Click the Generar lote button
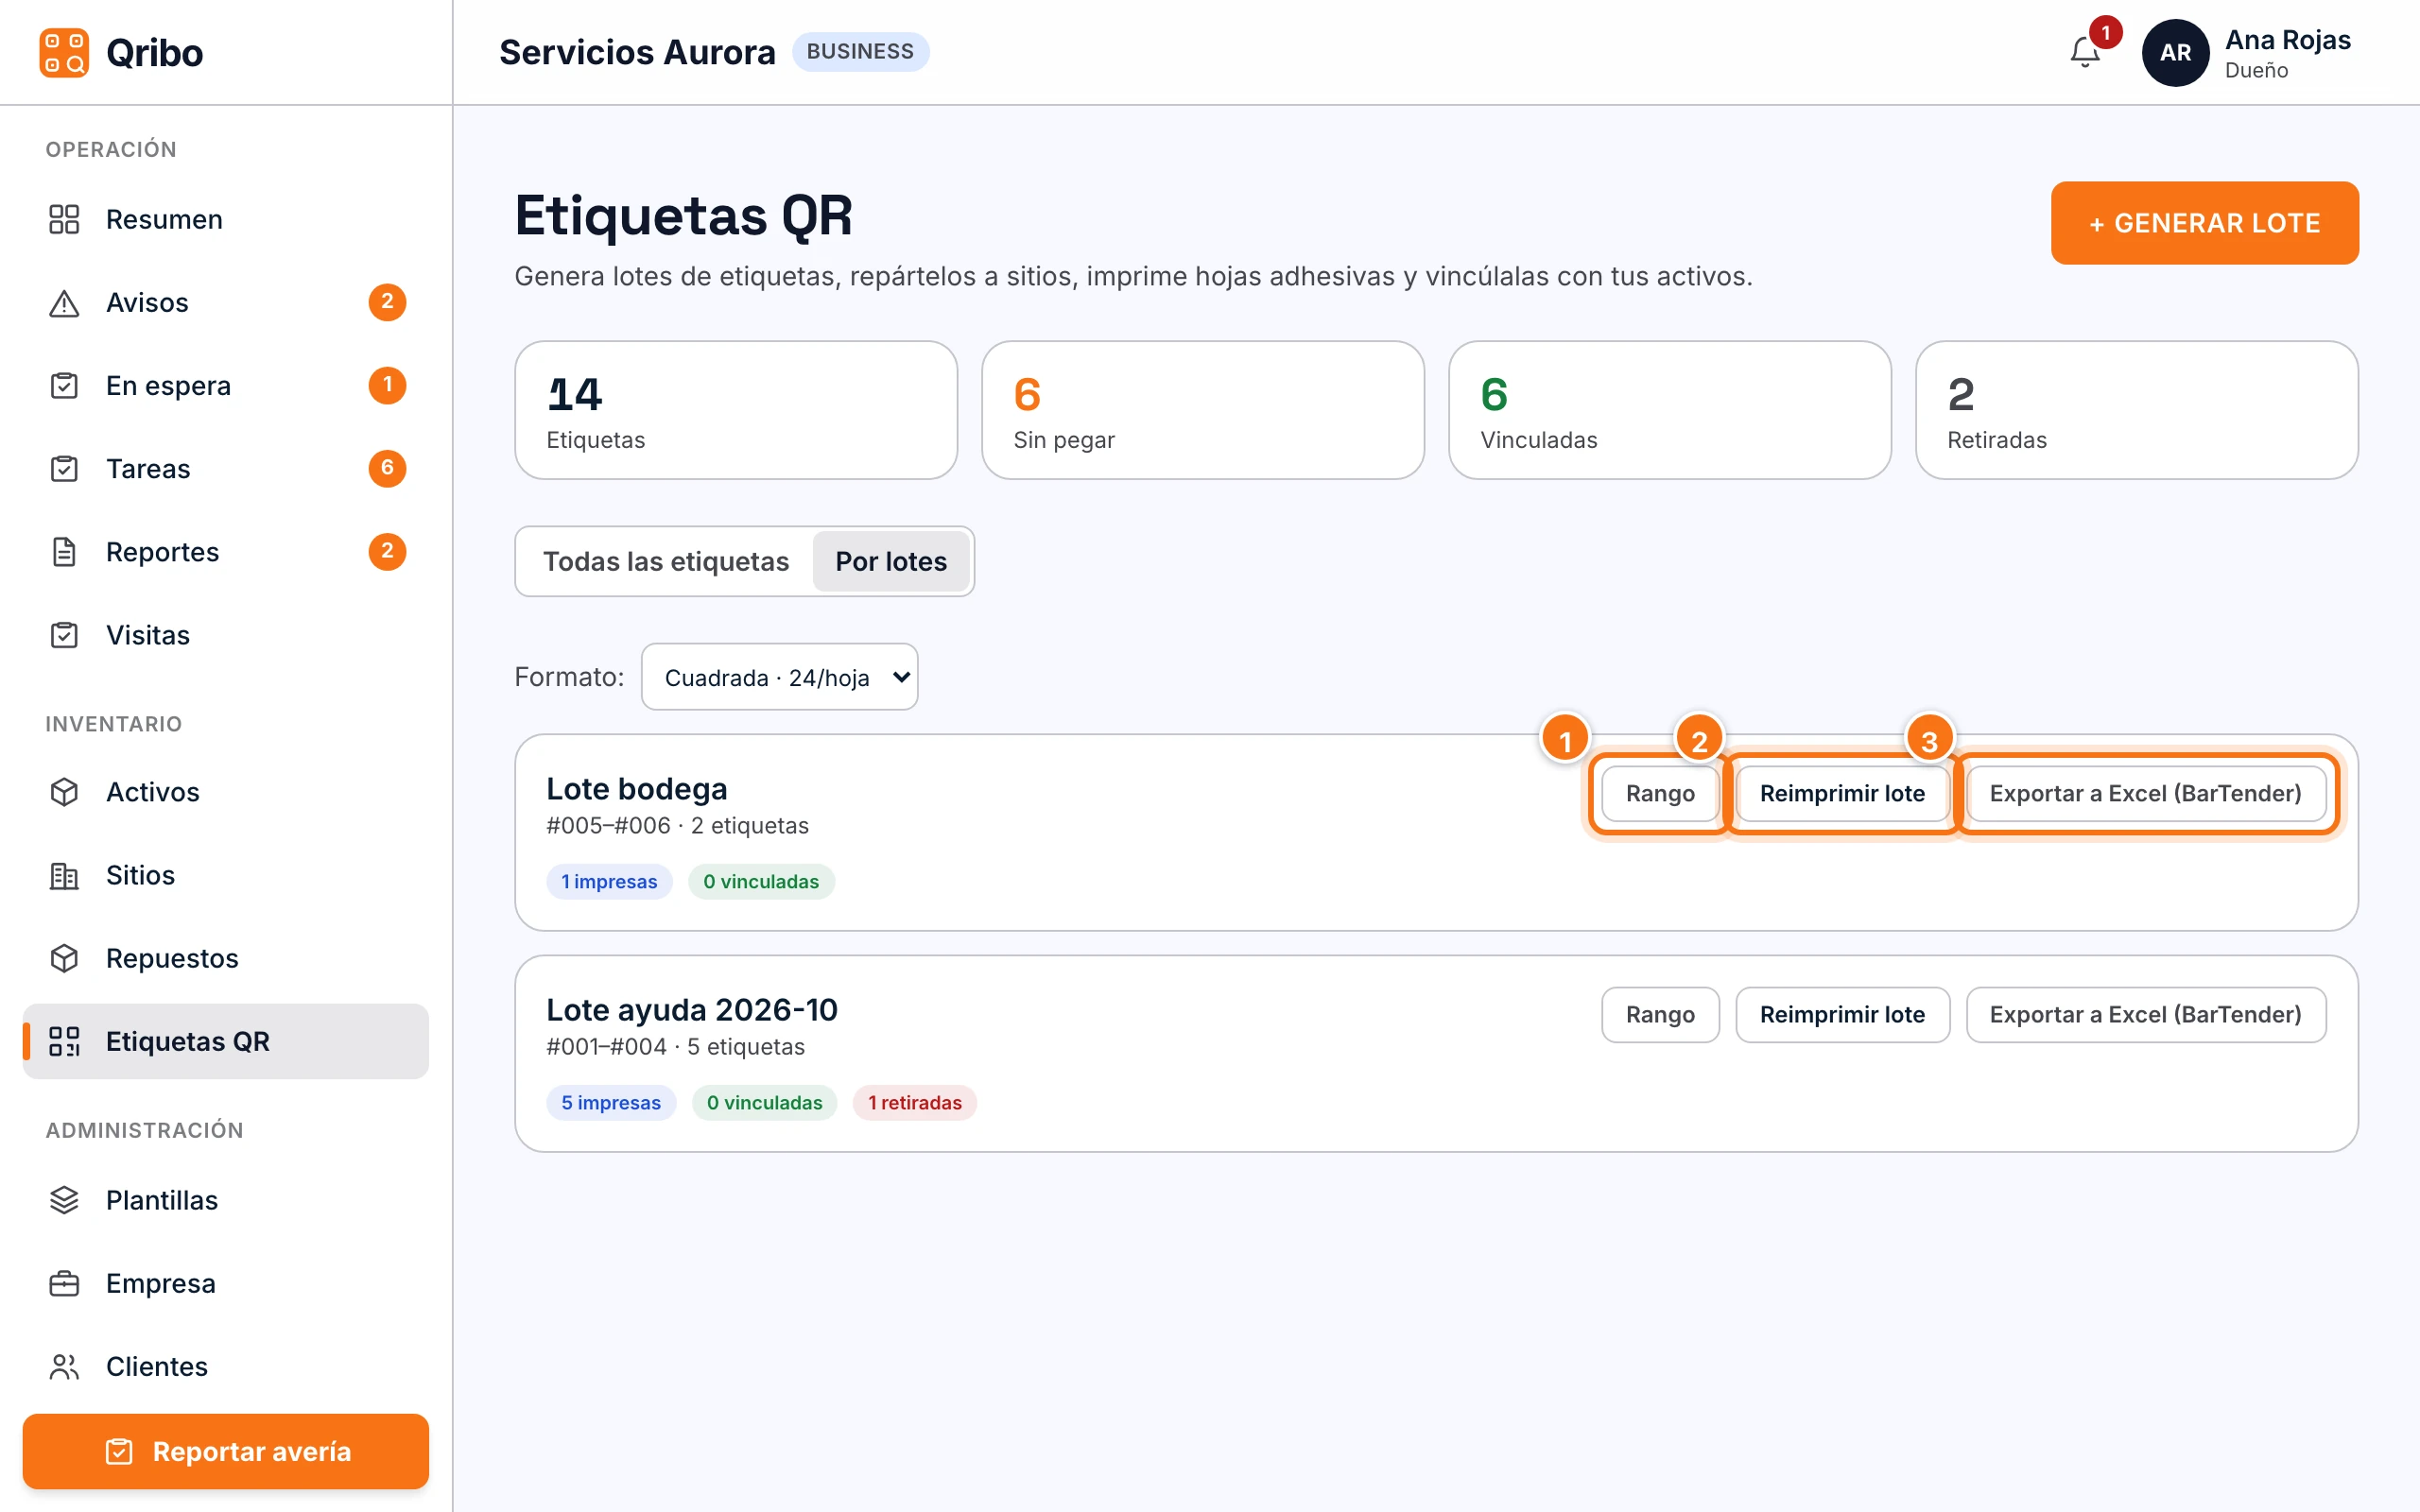Screen dimensions: 2420x1512 tap(2204, 222)
